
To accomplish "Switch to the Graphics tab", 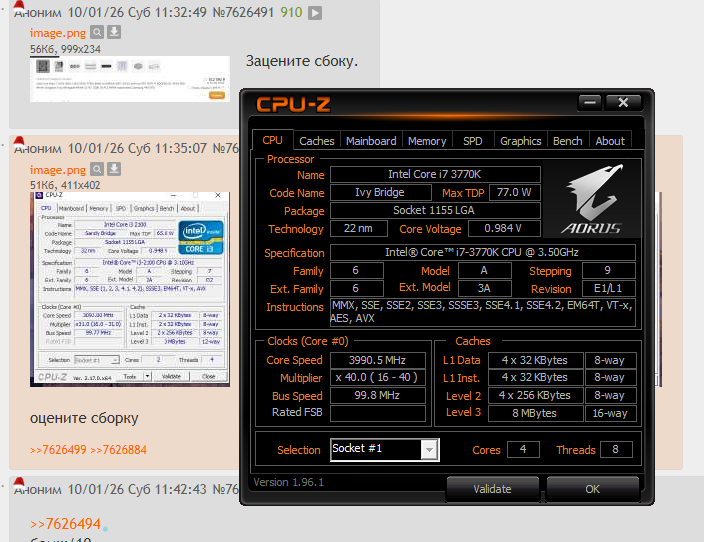I will tap(520, 141).
